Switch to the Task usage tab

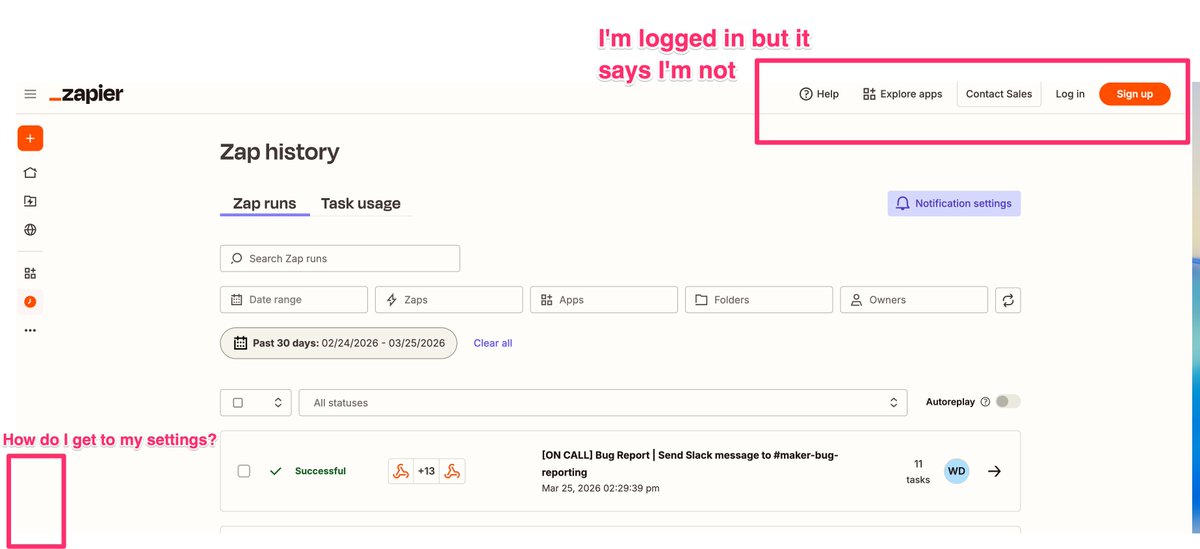point(361,203)
